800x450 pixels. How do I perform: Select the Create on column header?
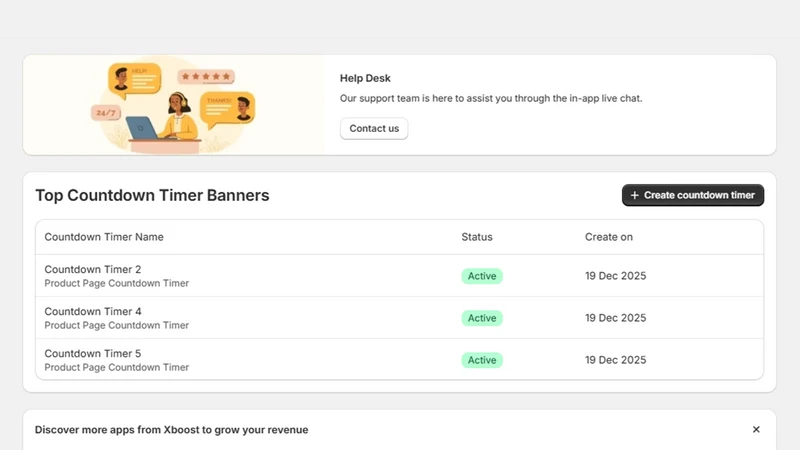click(x=609, y=237)
